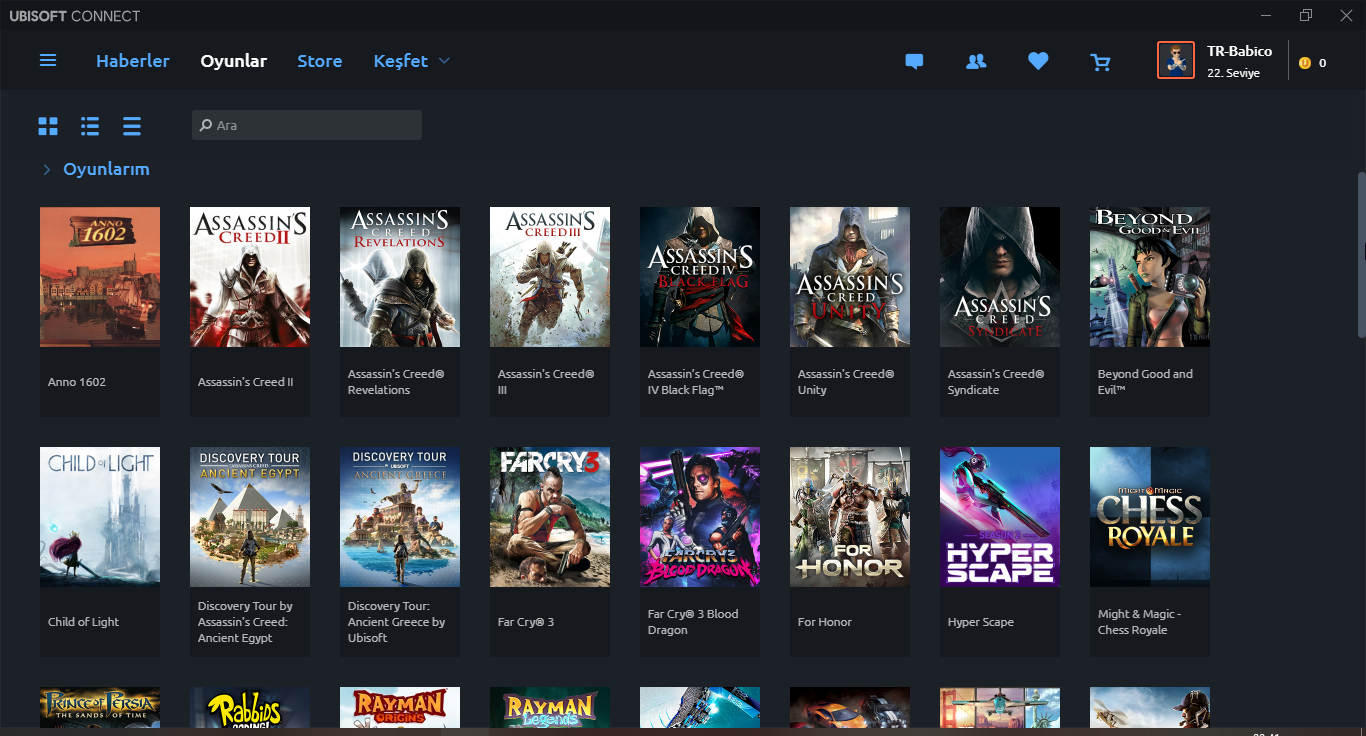1366x736 pixels.
Task: Switch to large grid view
Action: [x=48, y=126]
